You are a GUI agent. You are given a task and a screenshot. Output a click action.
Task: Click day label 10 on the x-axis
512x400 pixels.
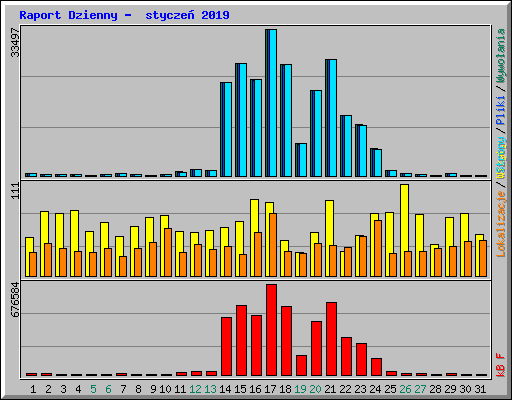165,389
